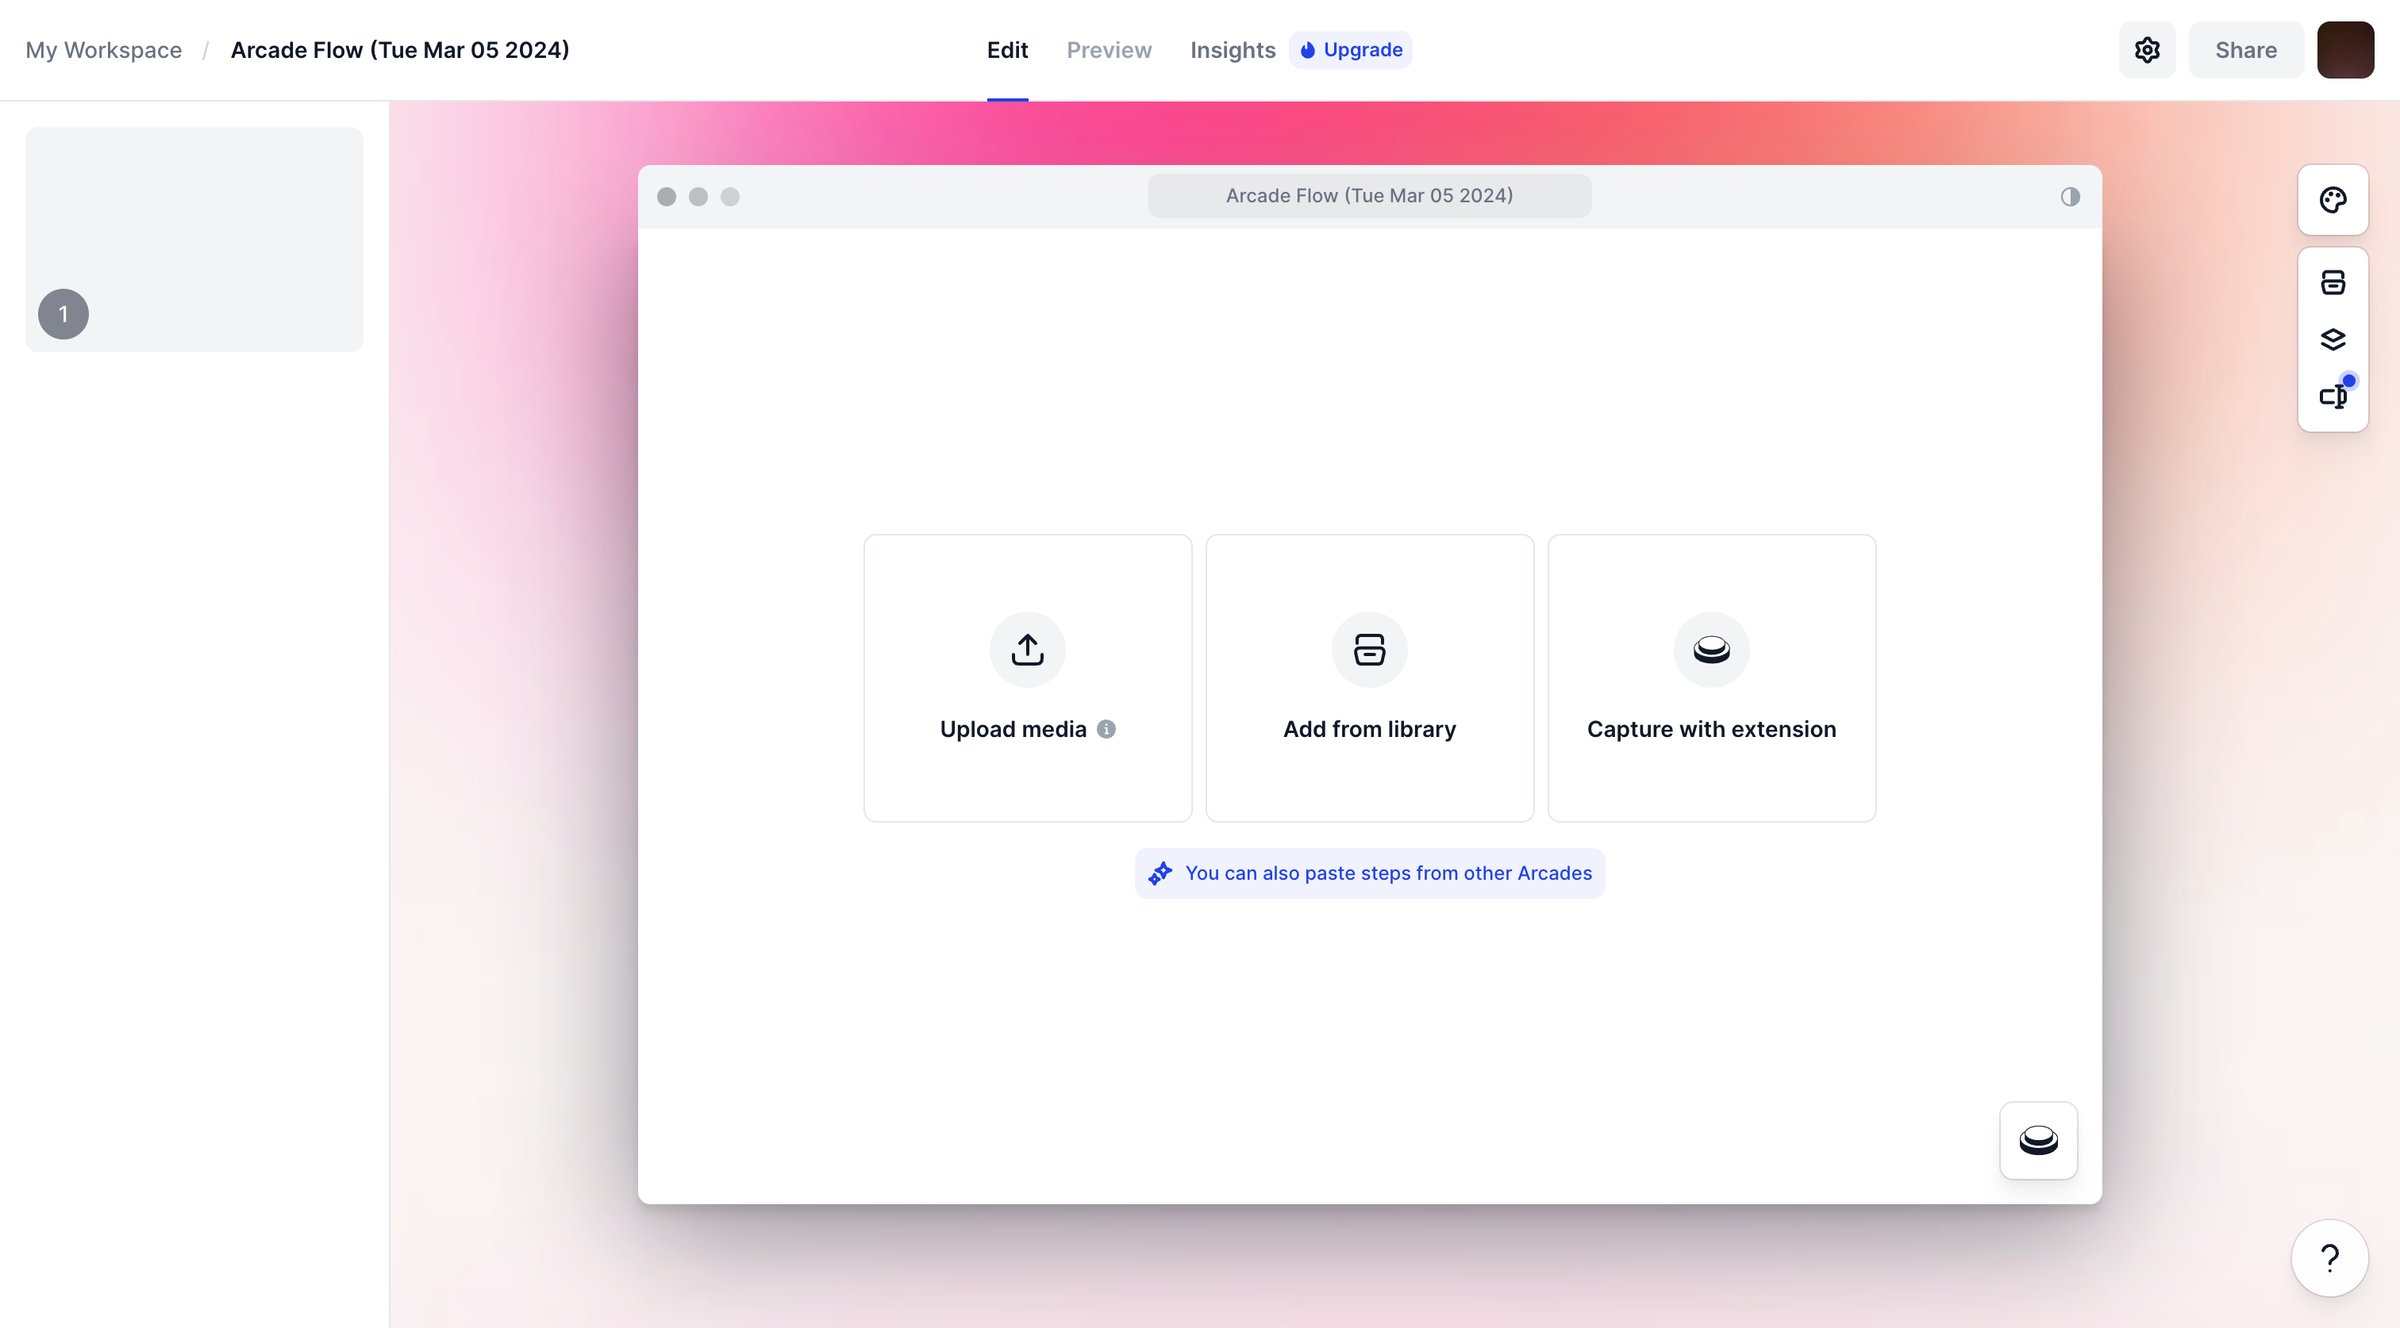Click the browser title field Arcade Flow
Viewport: 2400px width, 1328px height.
coord(1369,196)
